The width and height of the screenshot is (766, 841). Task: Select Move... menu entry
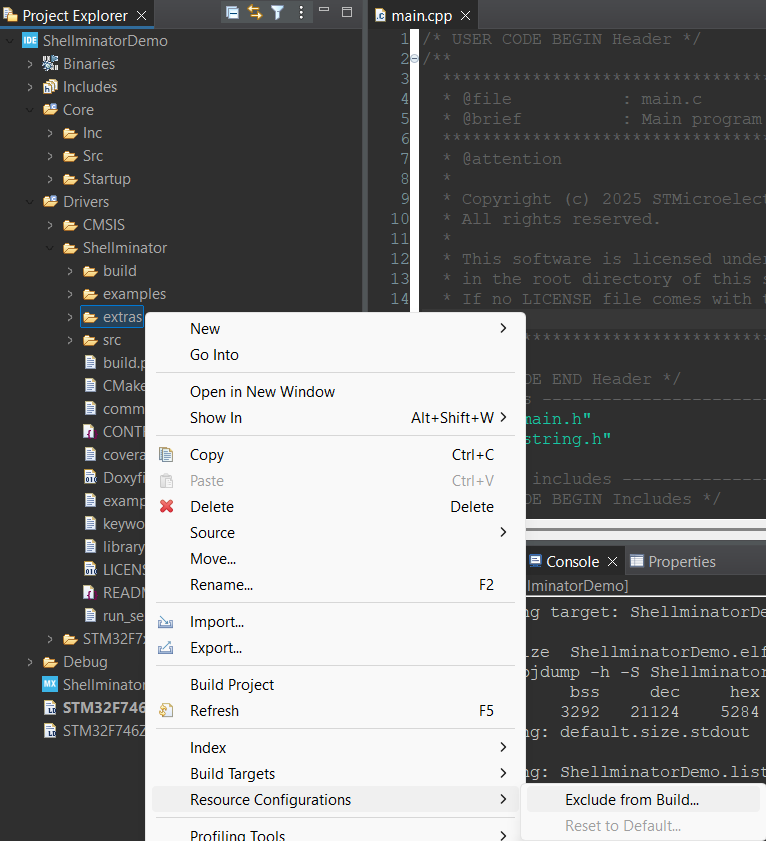(335, 558)
